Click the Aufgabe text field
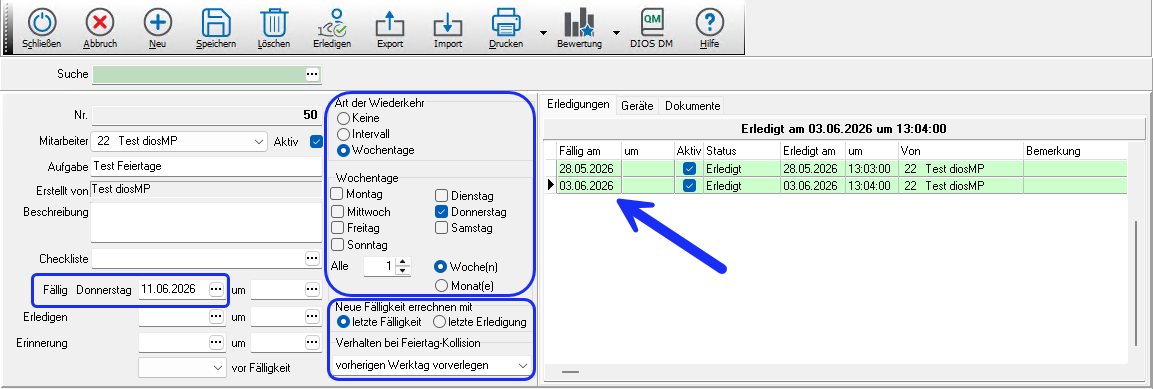The image size is (1153, 389). tap(206, 166)
